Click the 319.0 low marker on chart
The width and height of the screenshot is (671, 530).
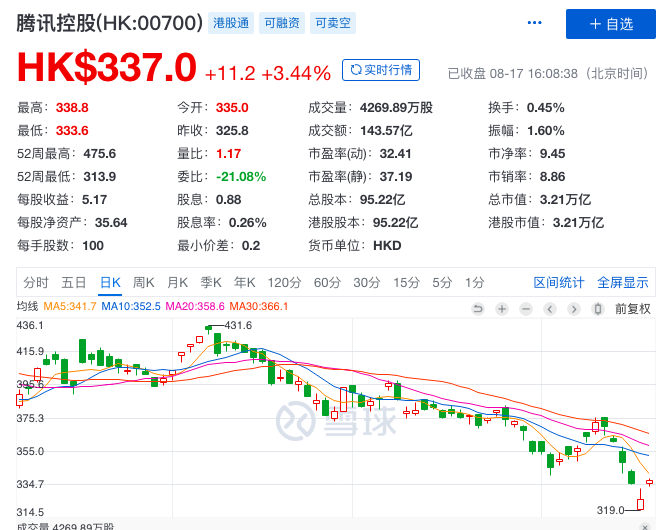(x=611, y=510)
